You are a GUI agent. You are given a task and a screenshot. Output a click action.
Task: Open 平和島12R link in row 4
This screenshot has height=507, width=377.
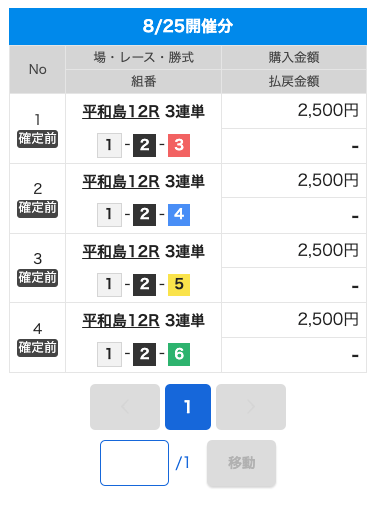(x=121, y=321)
